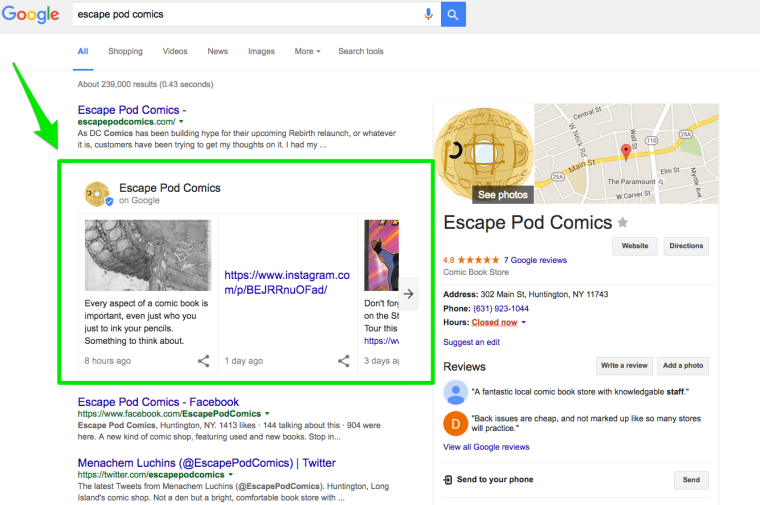This screenshot has height=505, width=760.
Task: Switch to the Images tab
Action: point(261,51)
